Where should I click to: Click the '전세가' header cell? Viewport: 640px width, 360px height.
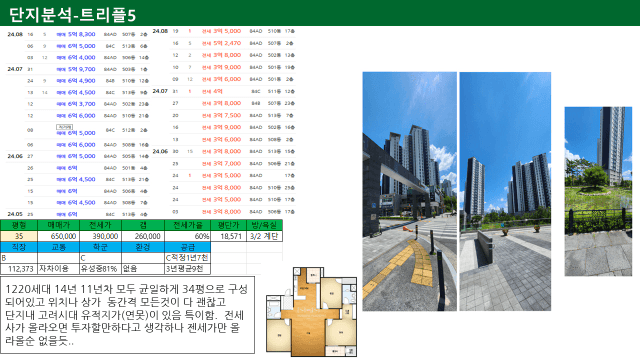click(x=100, y=225)
